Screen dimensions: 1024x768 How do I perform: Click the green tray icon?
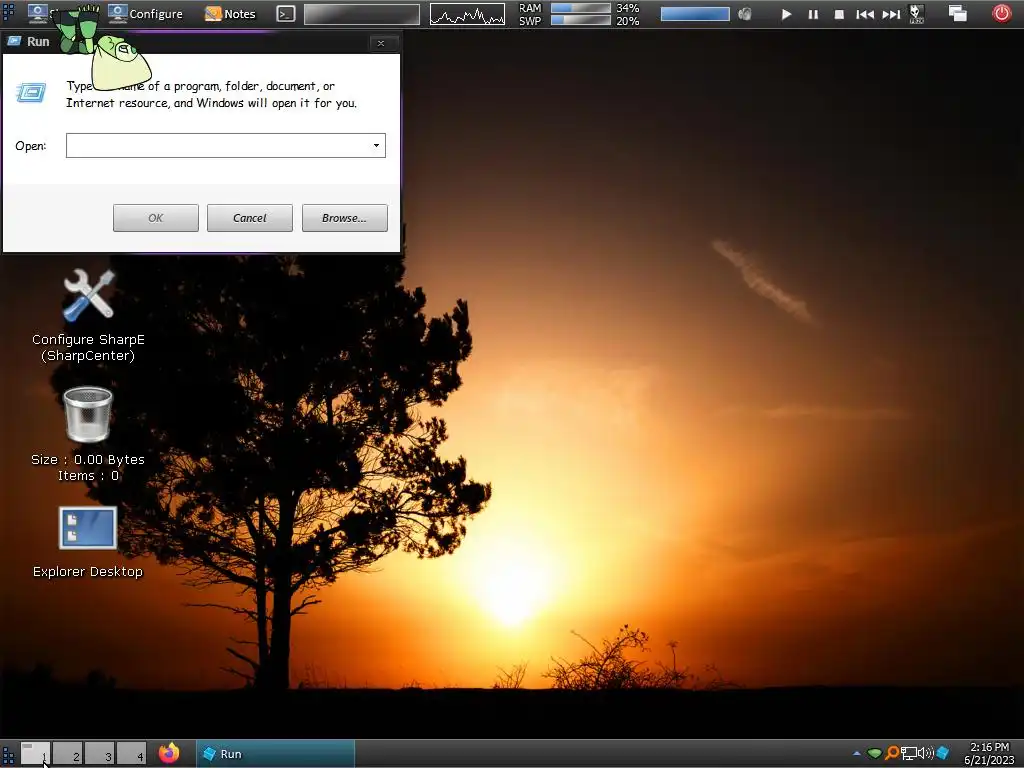pos(874,754)
